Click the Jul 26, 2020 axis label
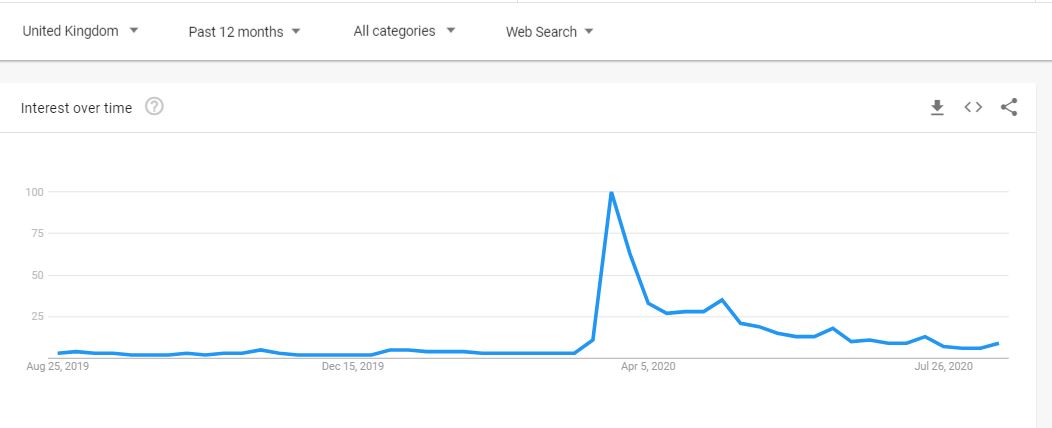Image resolution: width=1052 pixels, height=428 pixels. [943, 366]
